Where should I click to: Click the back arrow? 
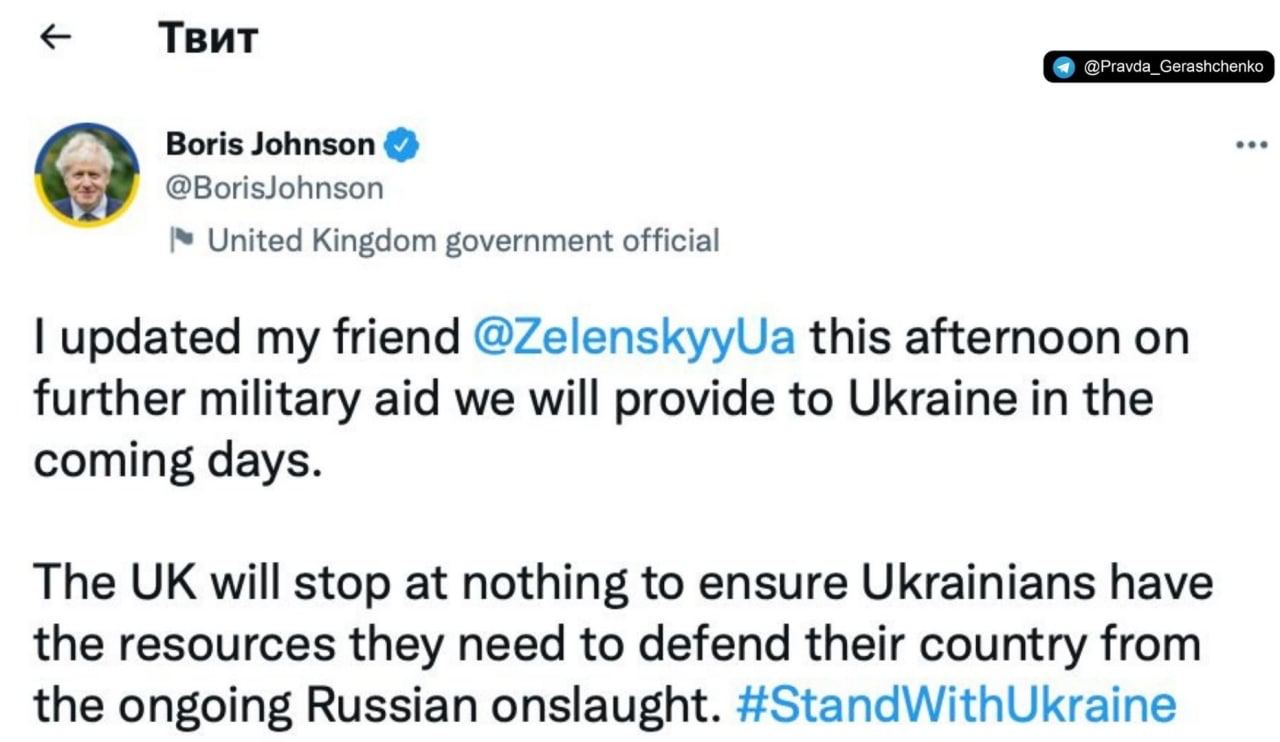click(x=54, y=37)
